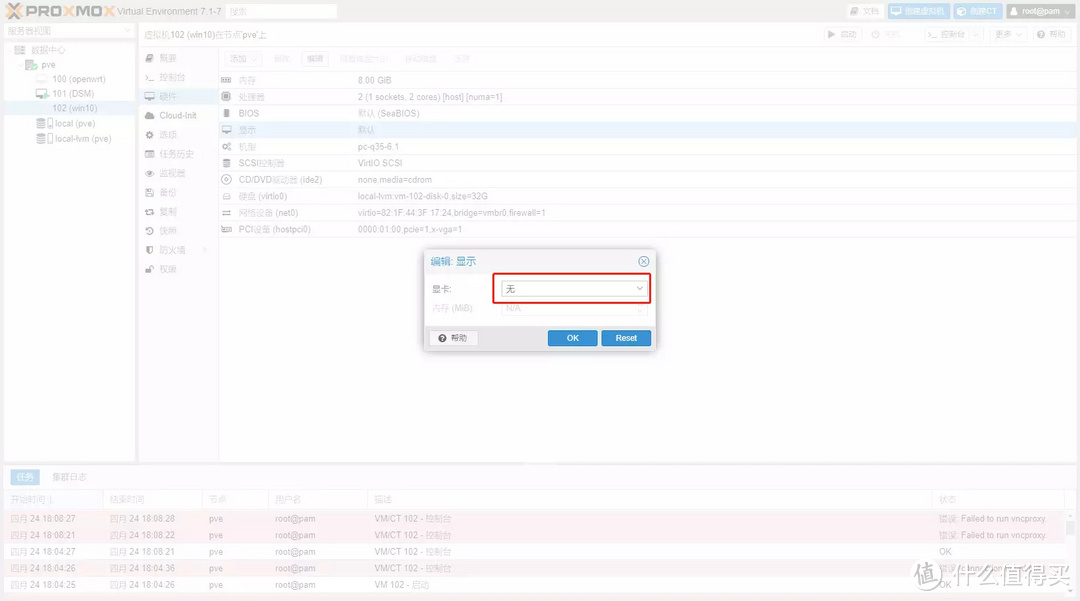Viewport: 1080px width, 601px height.
Task: Click the 删除 hardware button
Action: point(282,59)
